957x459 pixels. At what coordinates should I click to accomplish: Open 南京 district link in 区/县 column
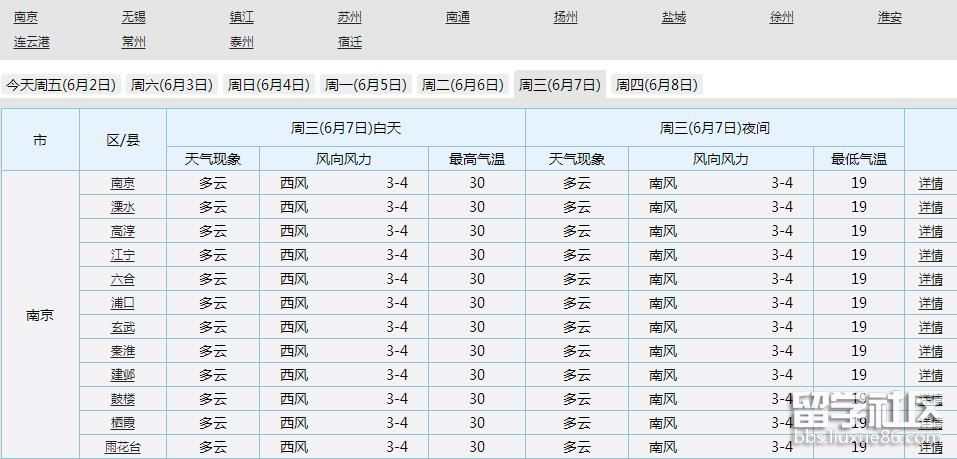(x=123, y=183)
